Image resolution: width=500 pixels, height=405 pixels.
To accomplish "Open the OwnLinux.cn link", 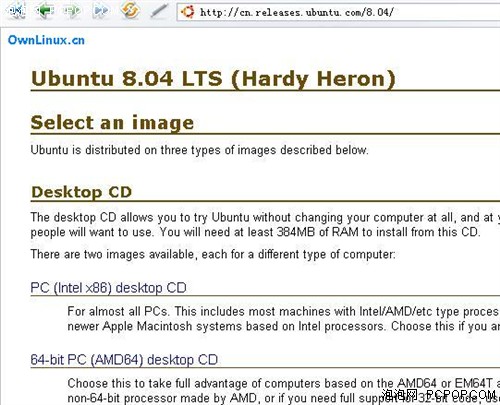I will point(46,40).
